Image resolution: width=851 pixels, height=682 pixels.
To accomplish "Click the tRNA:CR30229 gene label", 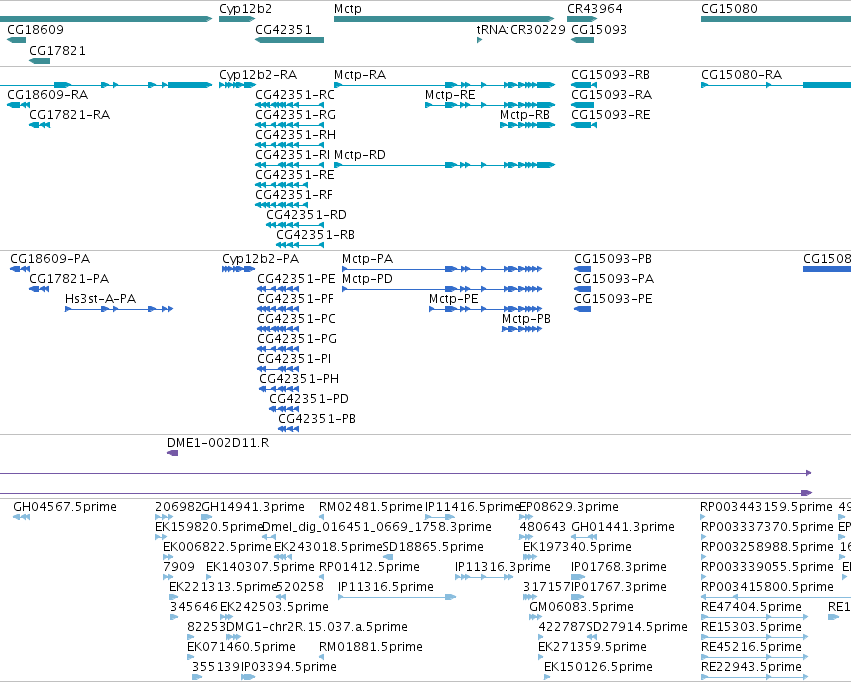I will [521, 29].
